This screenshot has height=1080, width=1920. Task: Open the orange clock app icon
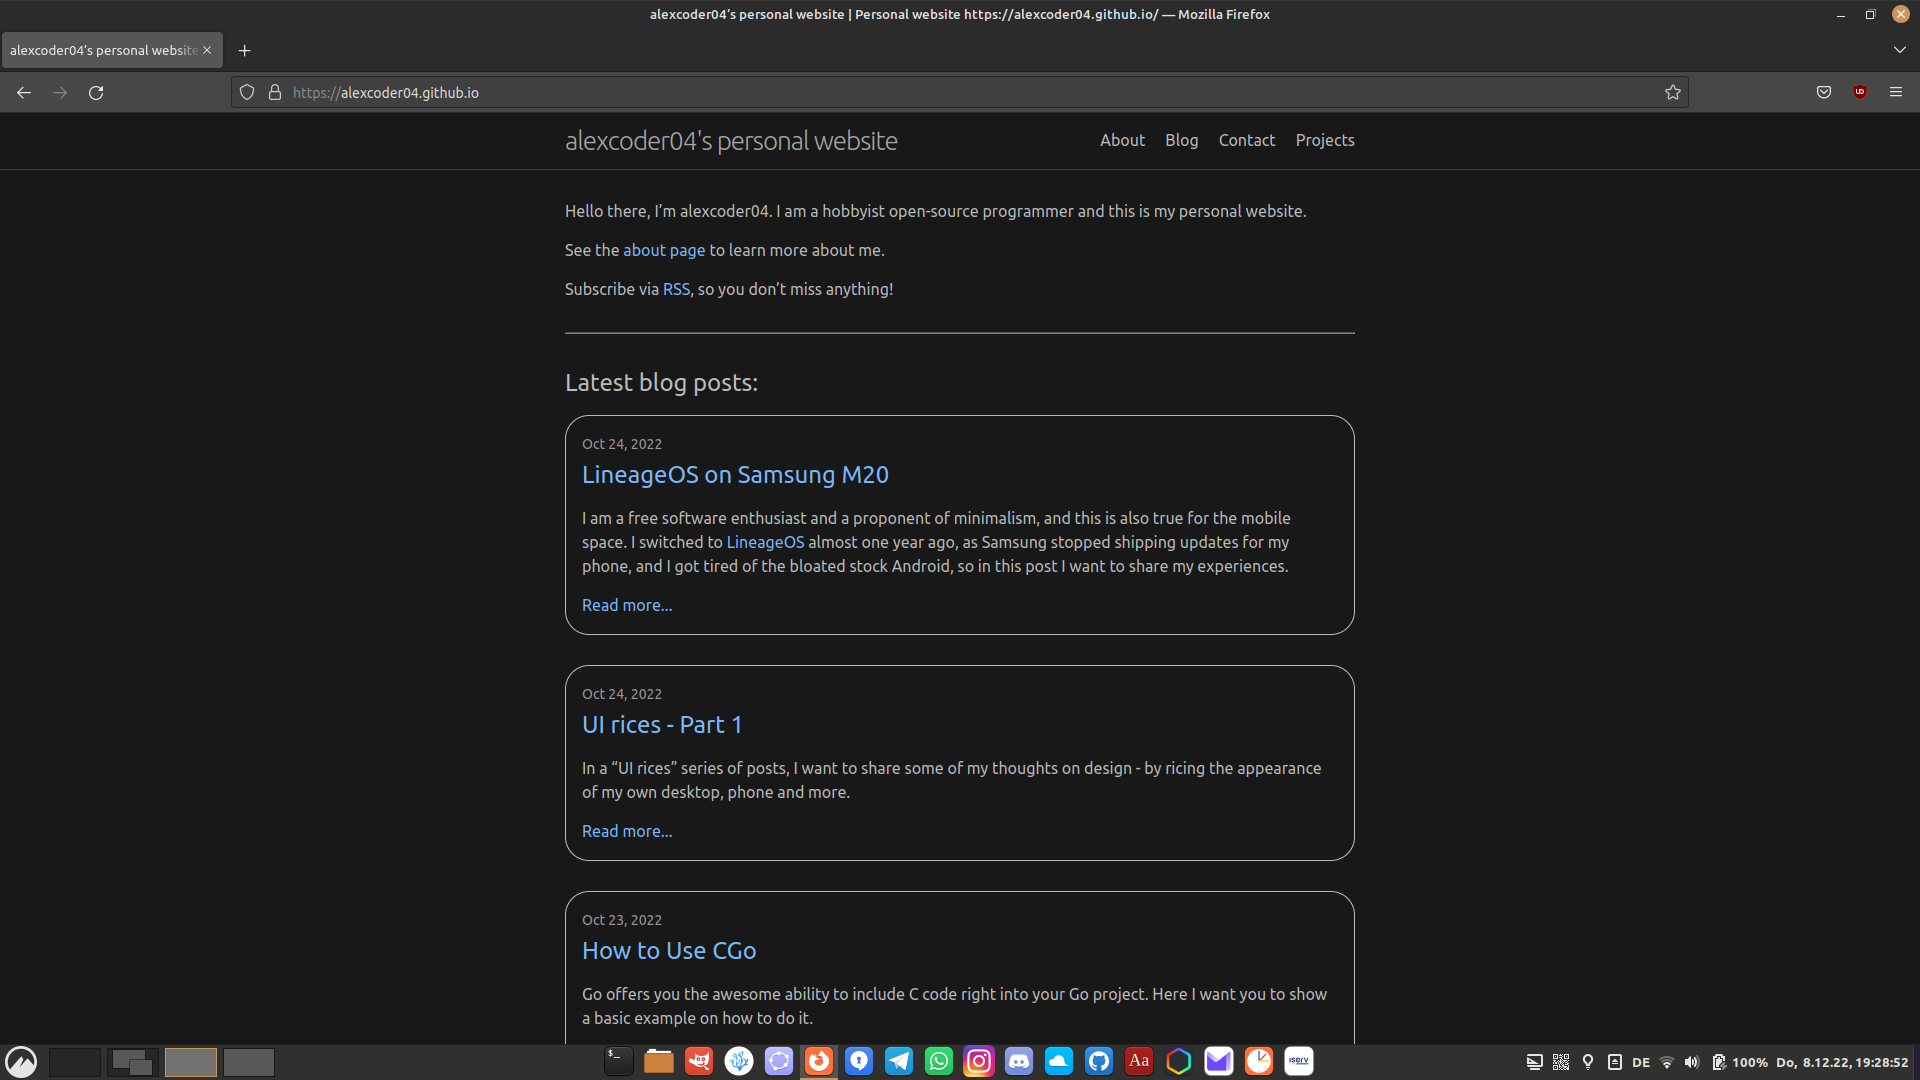[1259, 1061]
